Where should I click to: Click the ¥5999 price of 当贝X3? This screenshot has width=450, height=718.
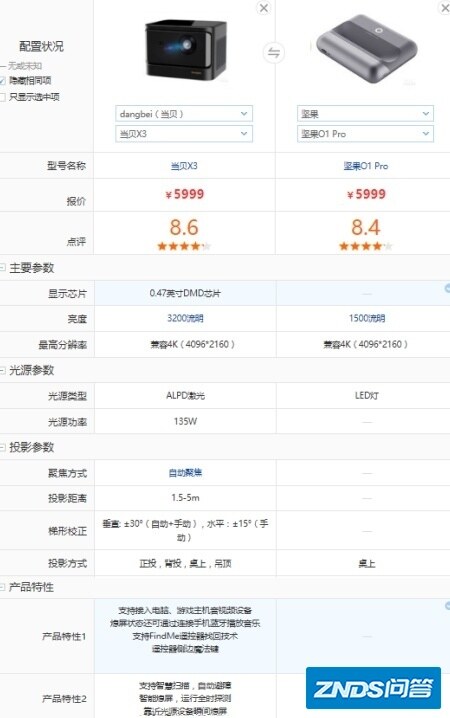pyautogui.click(x=184, y=194)
